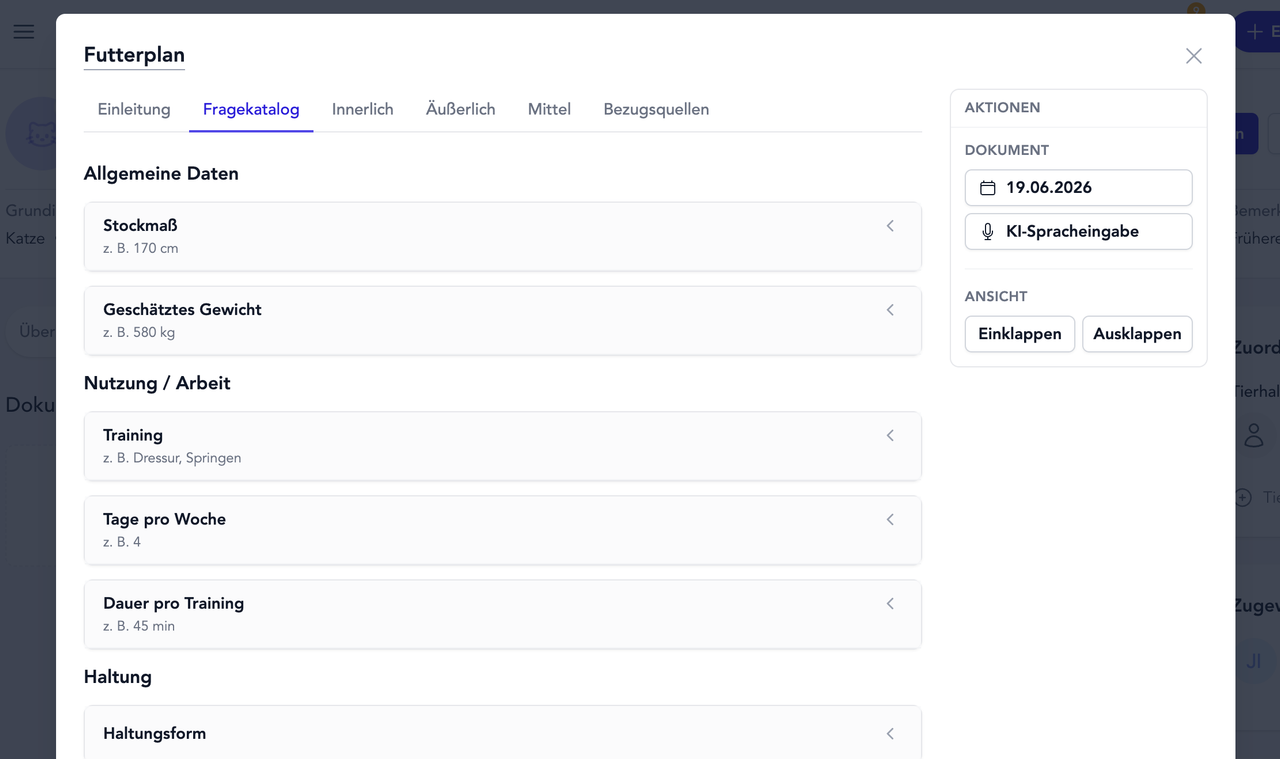Click the Allgemeine Daten heading
Image resolution: width=1280 pixels, height=759 pixels.
[161, 174]
